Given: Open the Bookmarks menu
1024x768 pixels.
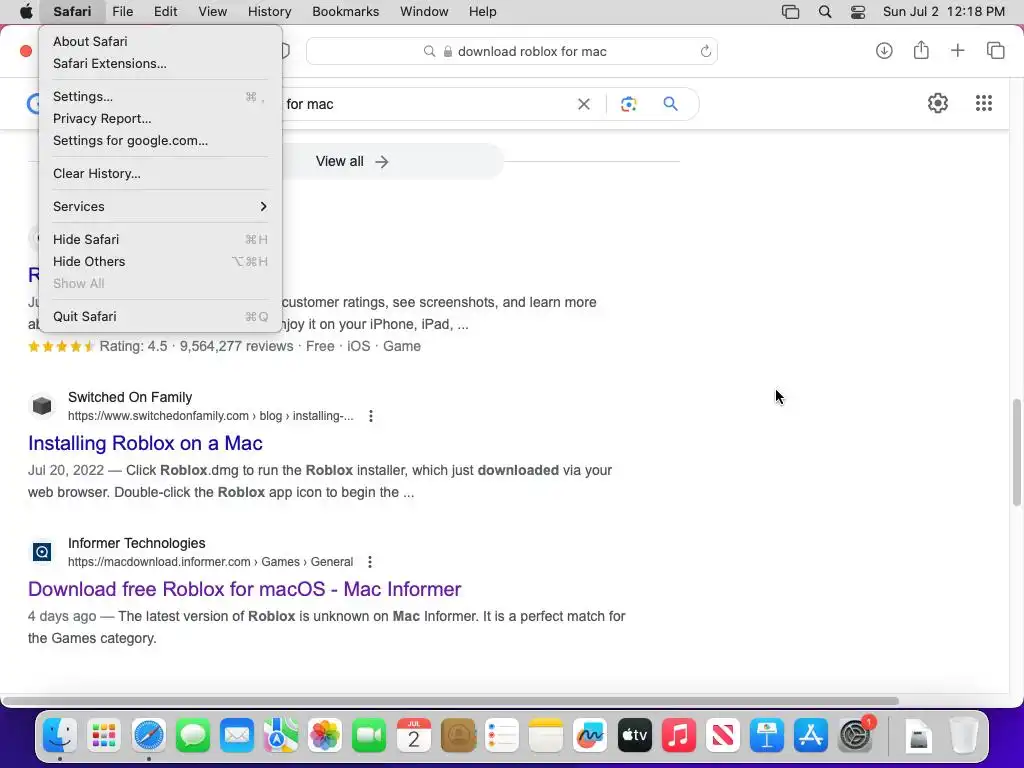Looking at the screenshot, I should (x=345, y=12).
